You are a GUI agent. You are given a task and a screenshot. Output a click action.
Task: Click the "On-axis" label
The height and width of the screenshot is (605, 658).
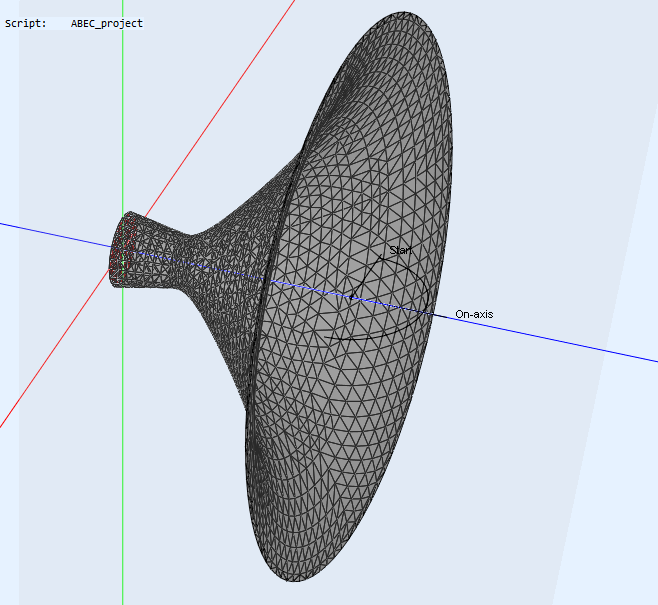pos(474,314)
